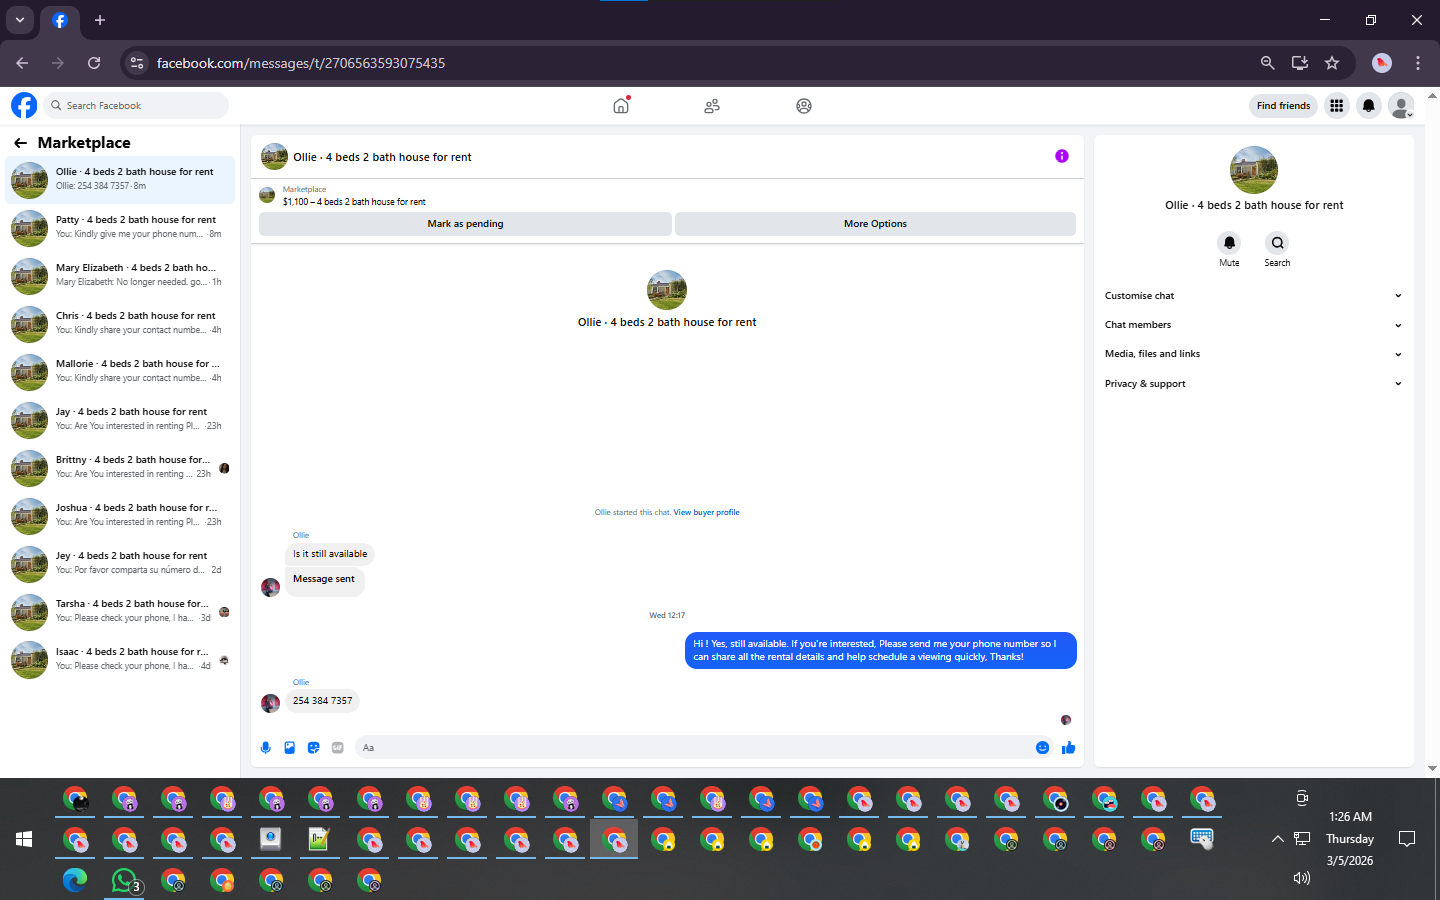Open Mary Elizabeth's conversation
The image size is (1440, 900).
pyautogui.click(x=120, y=275)
